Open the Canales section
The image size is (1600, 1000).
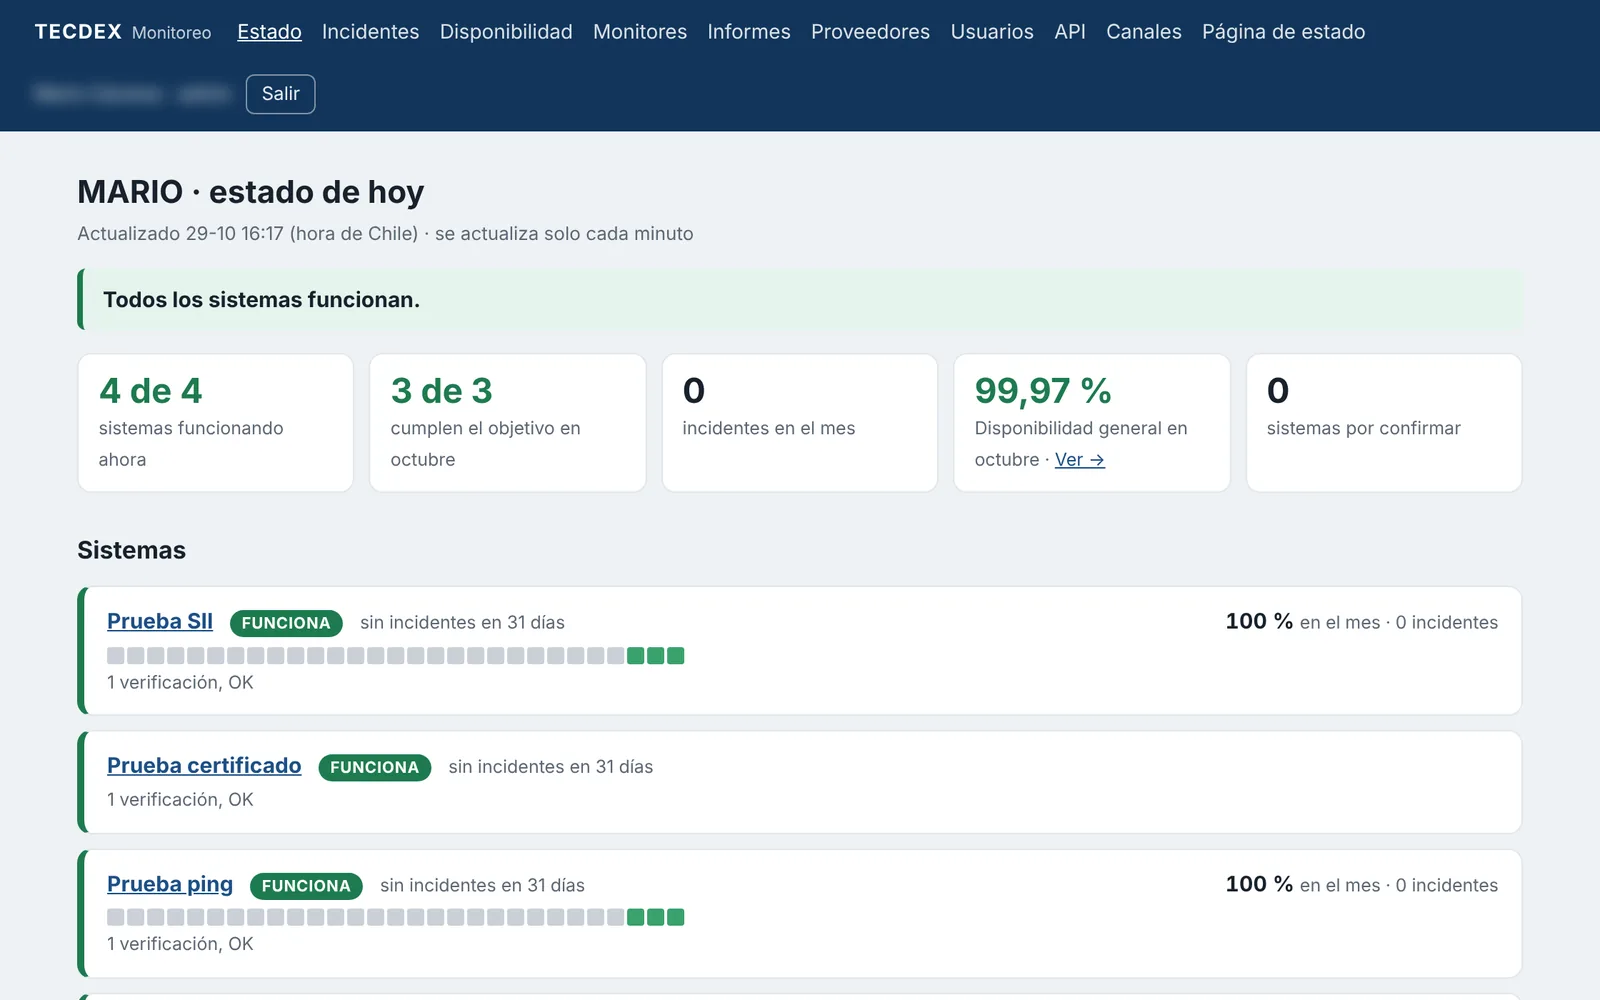click(x=1144, y=32)
